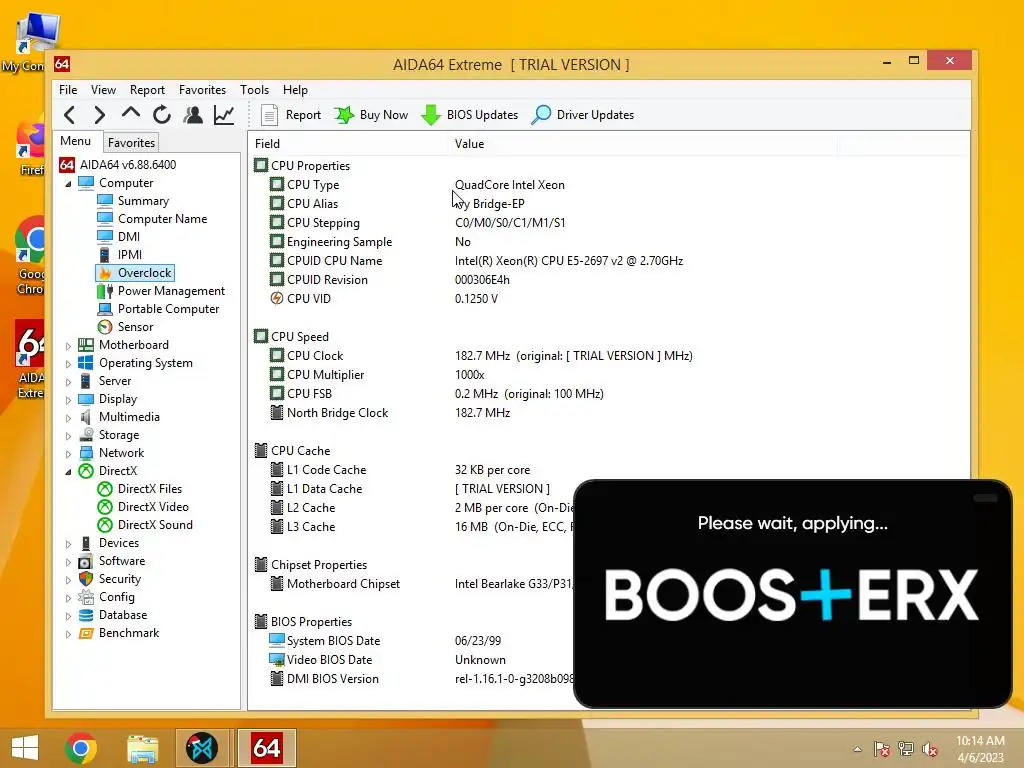The width and height of the screenshot is (1024, 768).
Task: Refresh the page with the circular arrow icon
Action: (x=162, y=115)
